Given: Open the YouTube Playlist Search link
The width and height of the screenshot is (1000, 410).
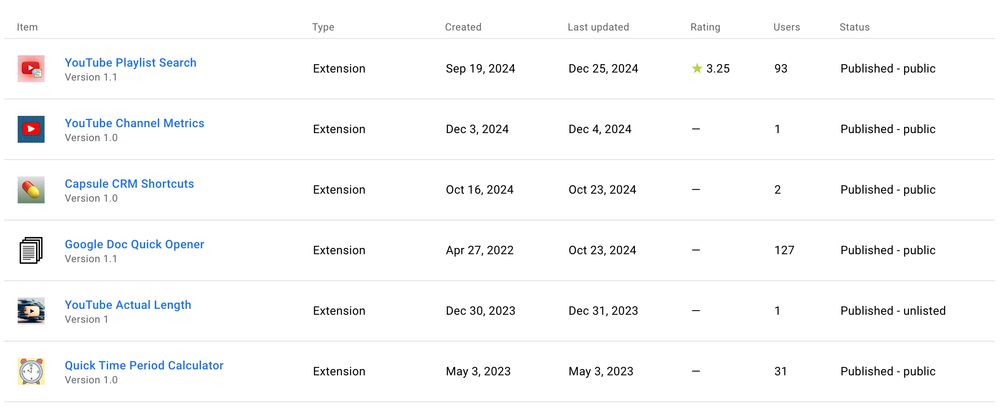Looking at the screenshot, I should [x=130, y=62].
